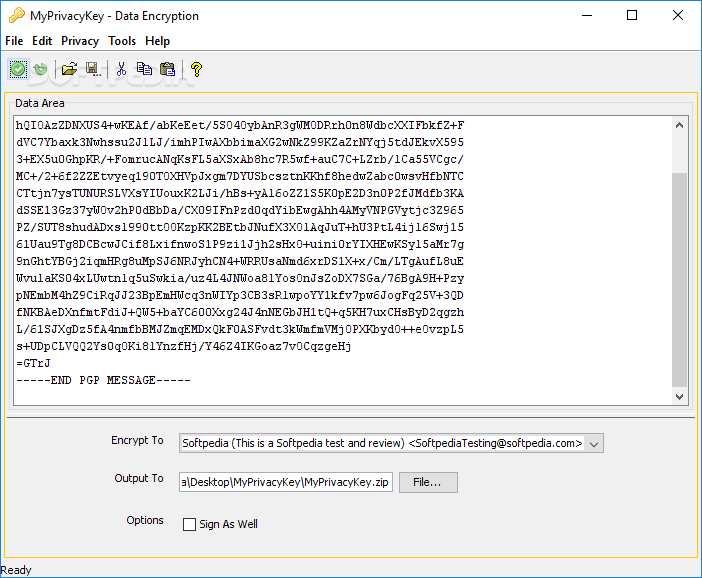702x578 pixels.
Task: Cut text with scissors icon
Action: [121, 69]
